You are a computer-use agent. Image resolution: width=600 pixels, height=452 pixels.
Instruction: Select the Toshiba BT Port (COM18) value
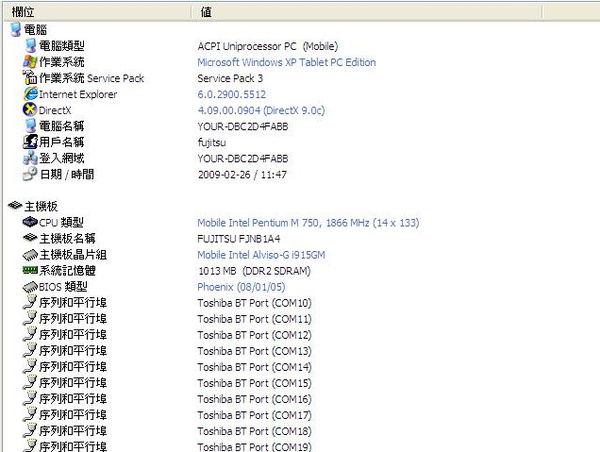[254, 432]
